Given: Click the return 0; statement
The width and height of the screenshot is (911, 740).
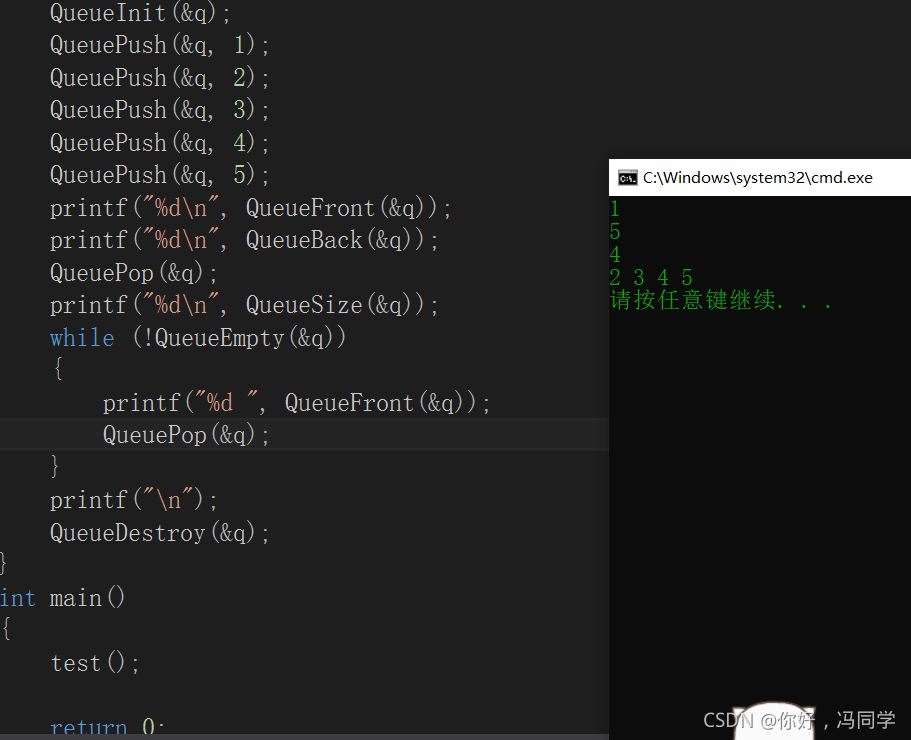Looking at the screenshot, I should tap(107, 727).
